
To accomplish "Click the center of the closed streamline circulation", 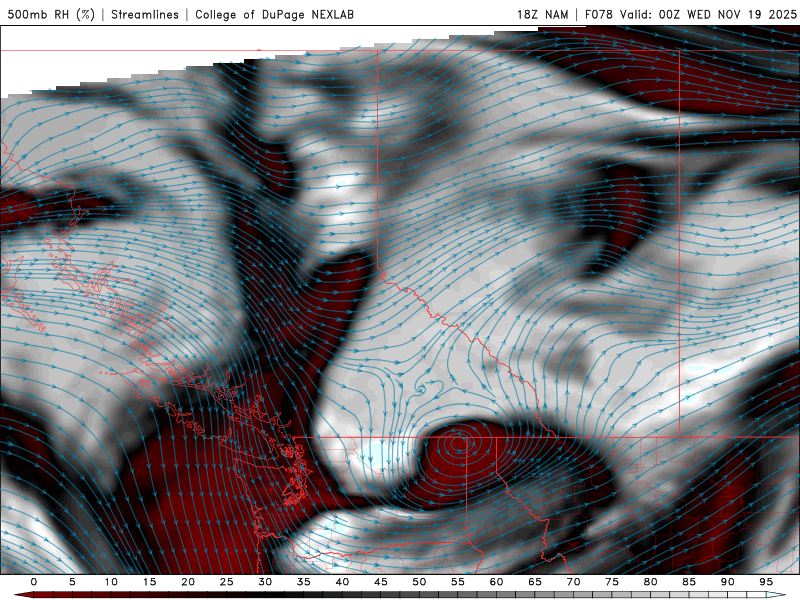I will 458,443.
